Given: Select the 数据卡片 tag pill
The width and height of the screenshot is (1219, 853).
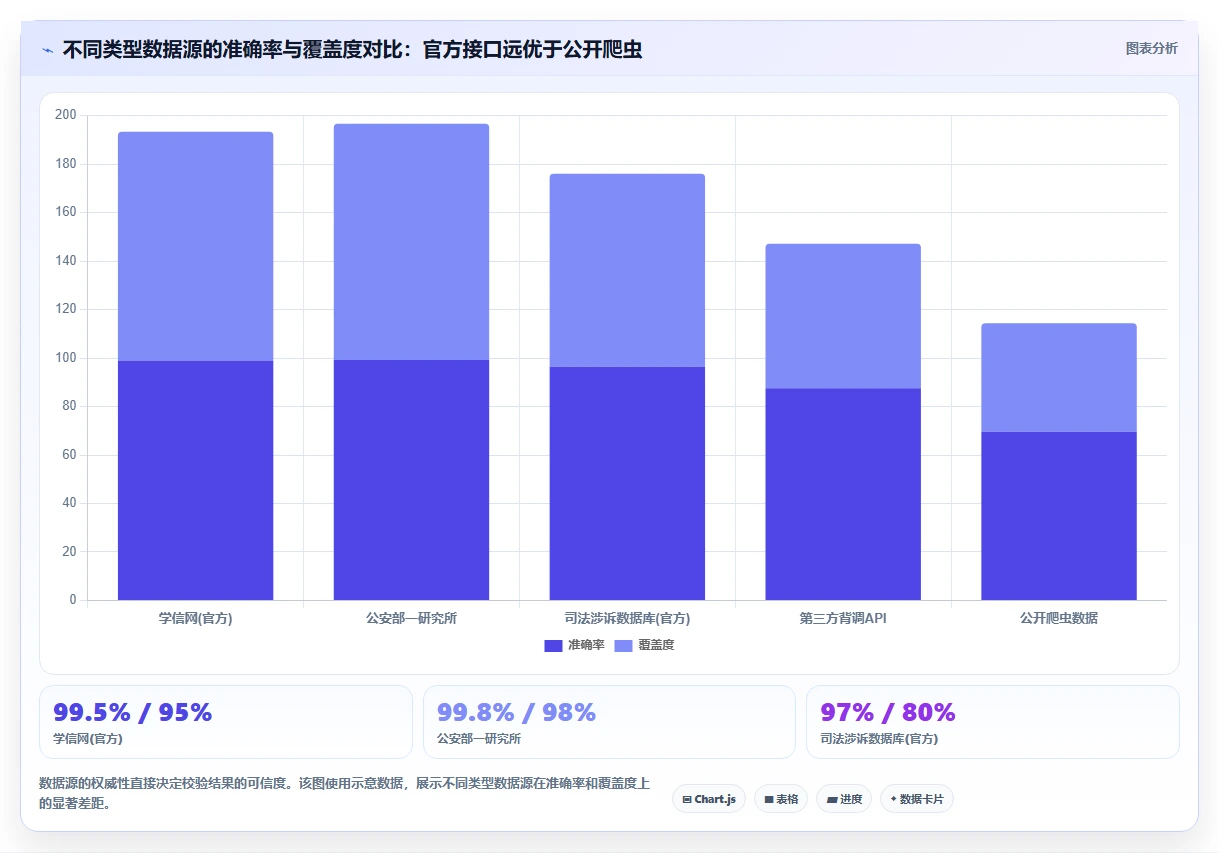Looking at the screenshot, I should 917,799.
